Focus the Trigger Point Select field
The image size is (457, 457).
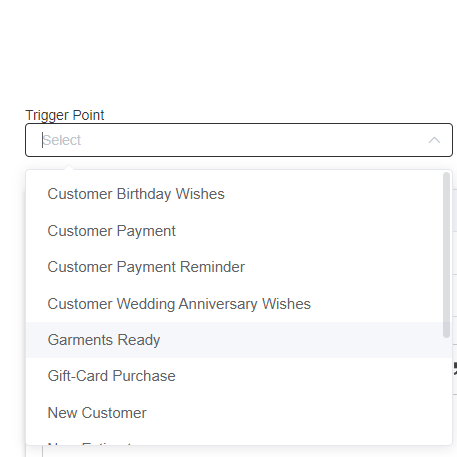click(239, 140)
